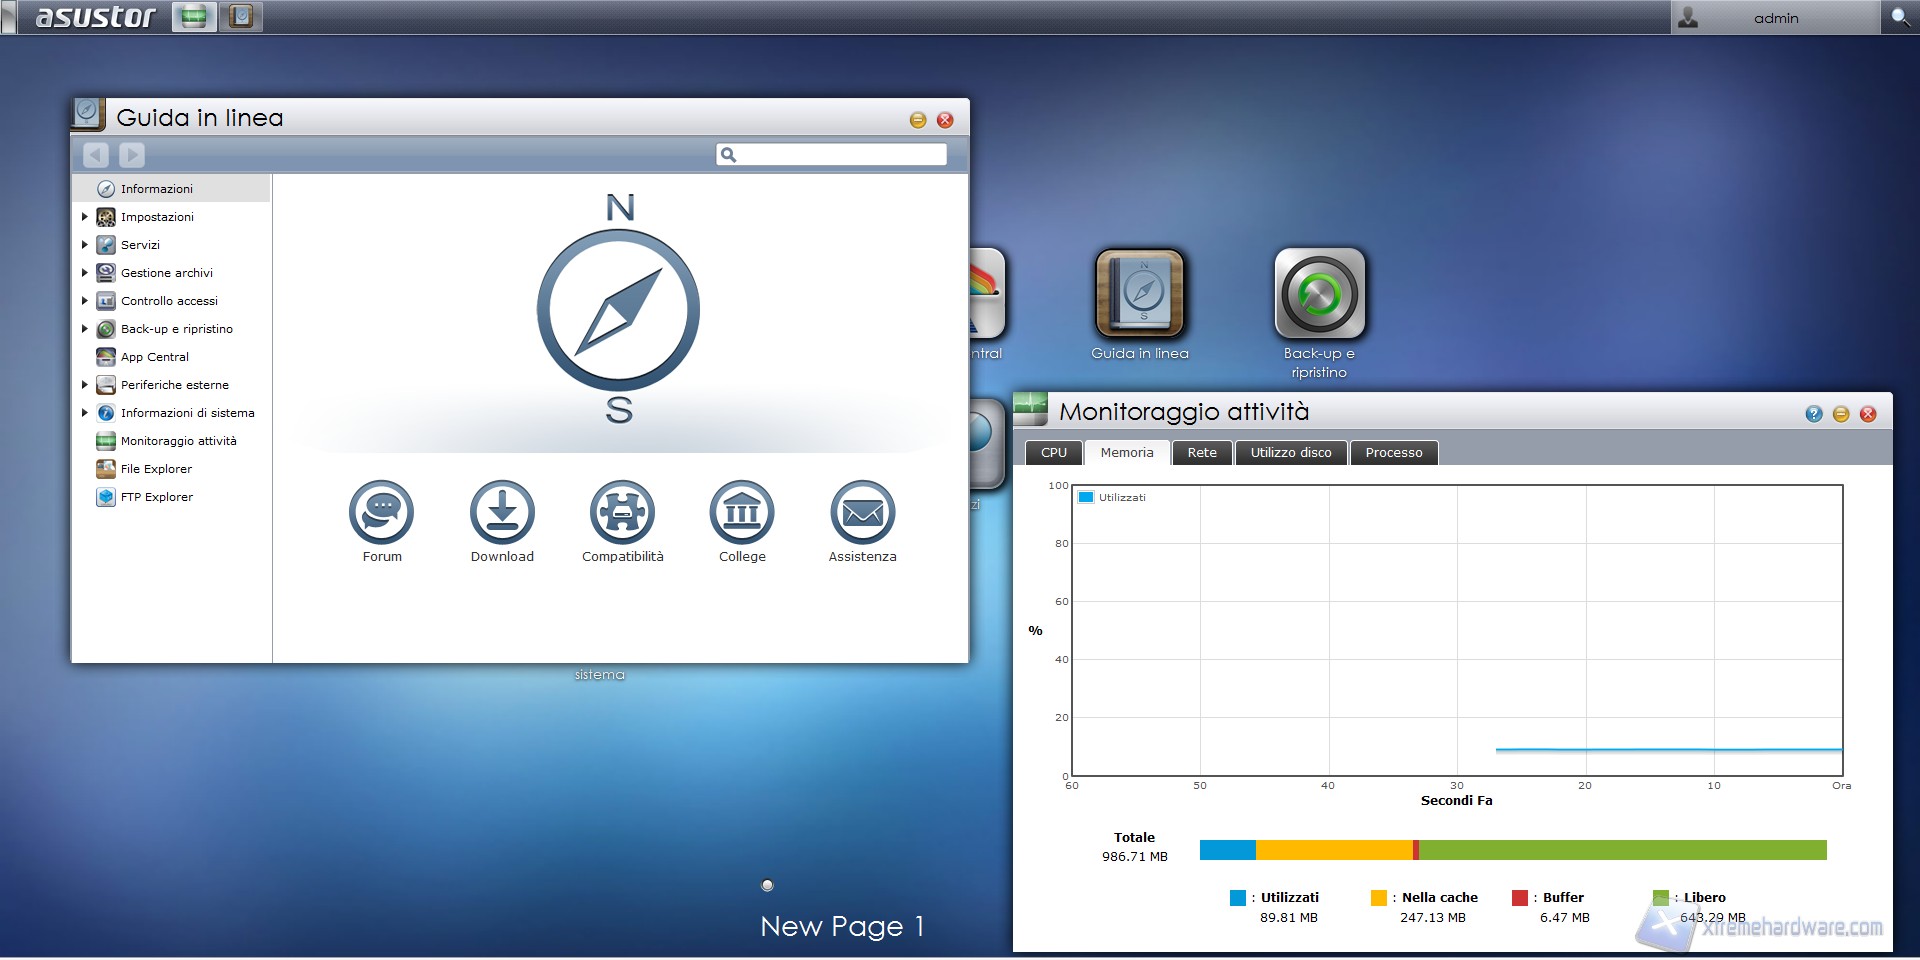Select File Explorer in the sidebar
The height and width of the screenshot is (960, 1920).
pyautogui.click(x=156, y=469)
